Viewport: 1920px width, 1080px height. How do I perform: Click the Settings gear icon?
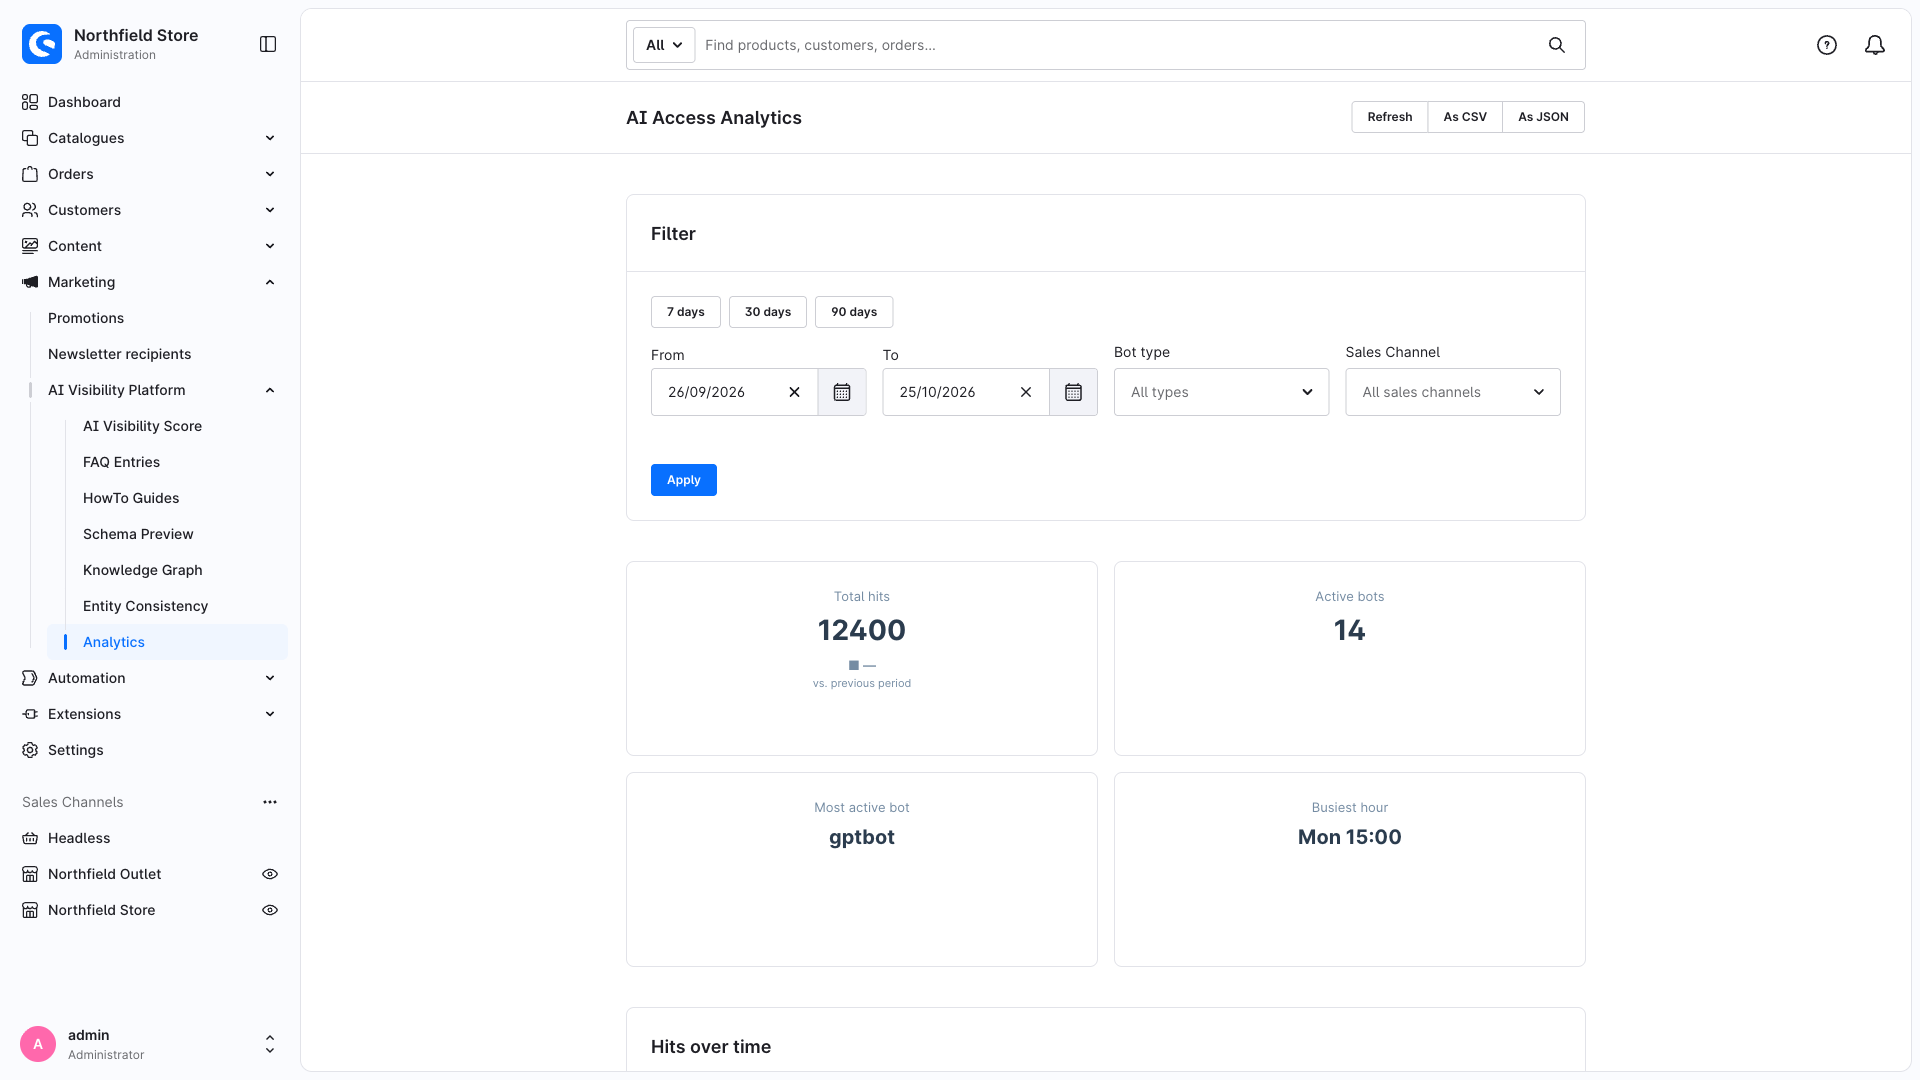coord(30,750)
